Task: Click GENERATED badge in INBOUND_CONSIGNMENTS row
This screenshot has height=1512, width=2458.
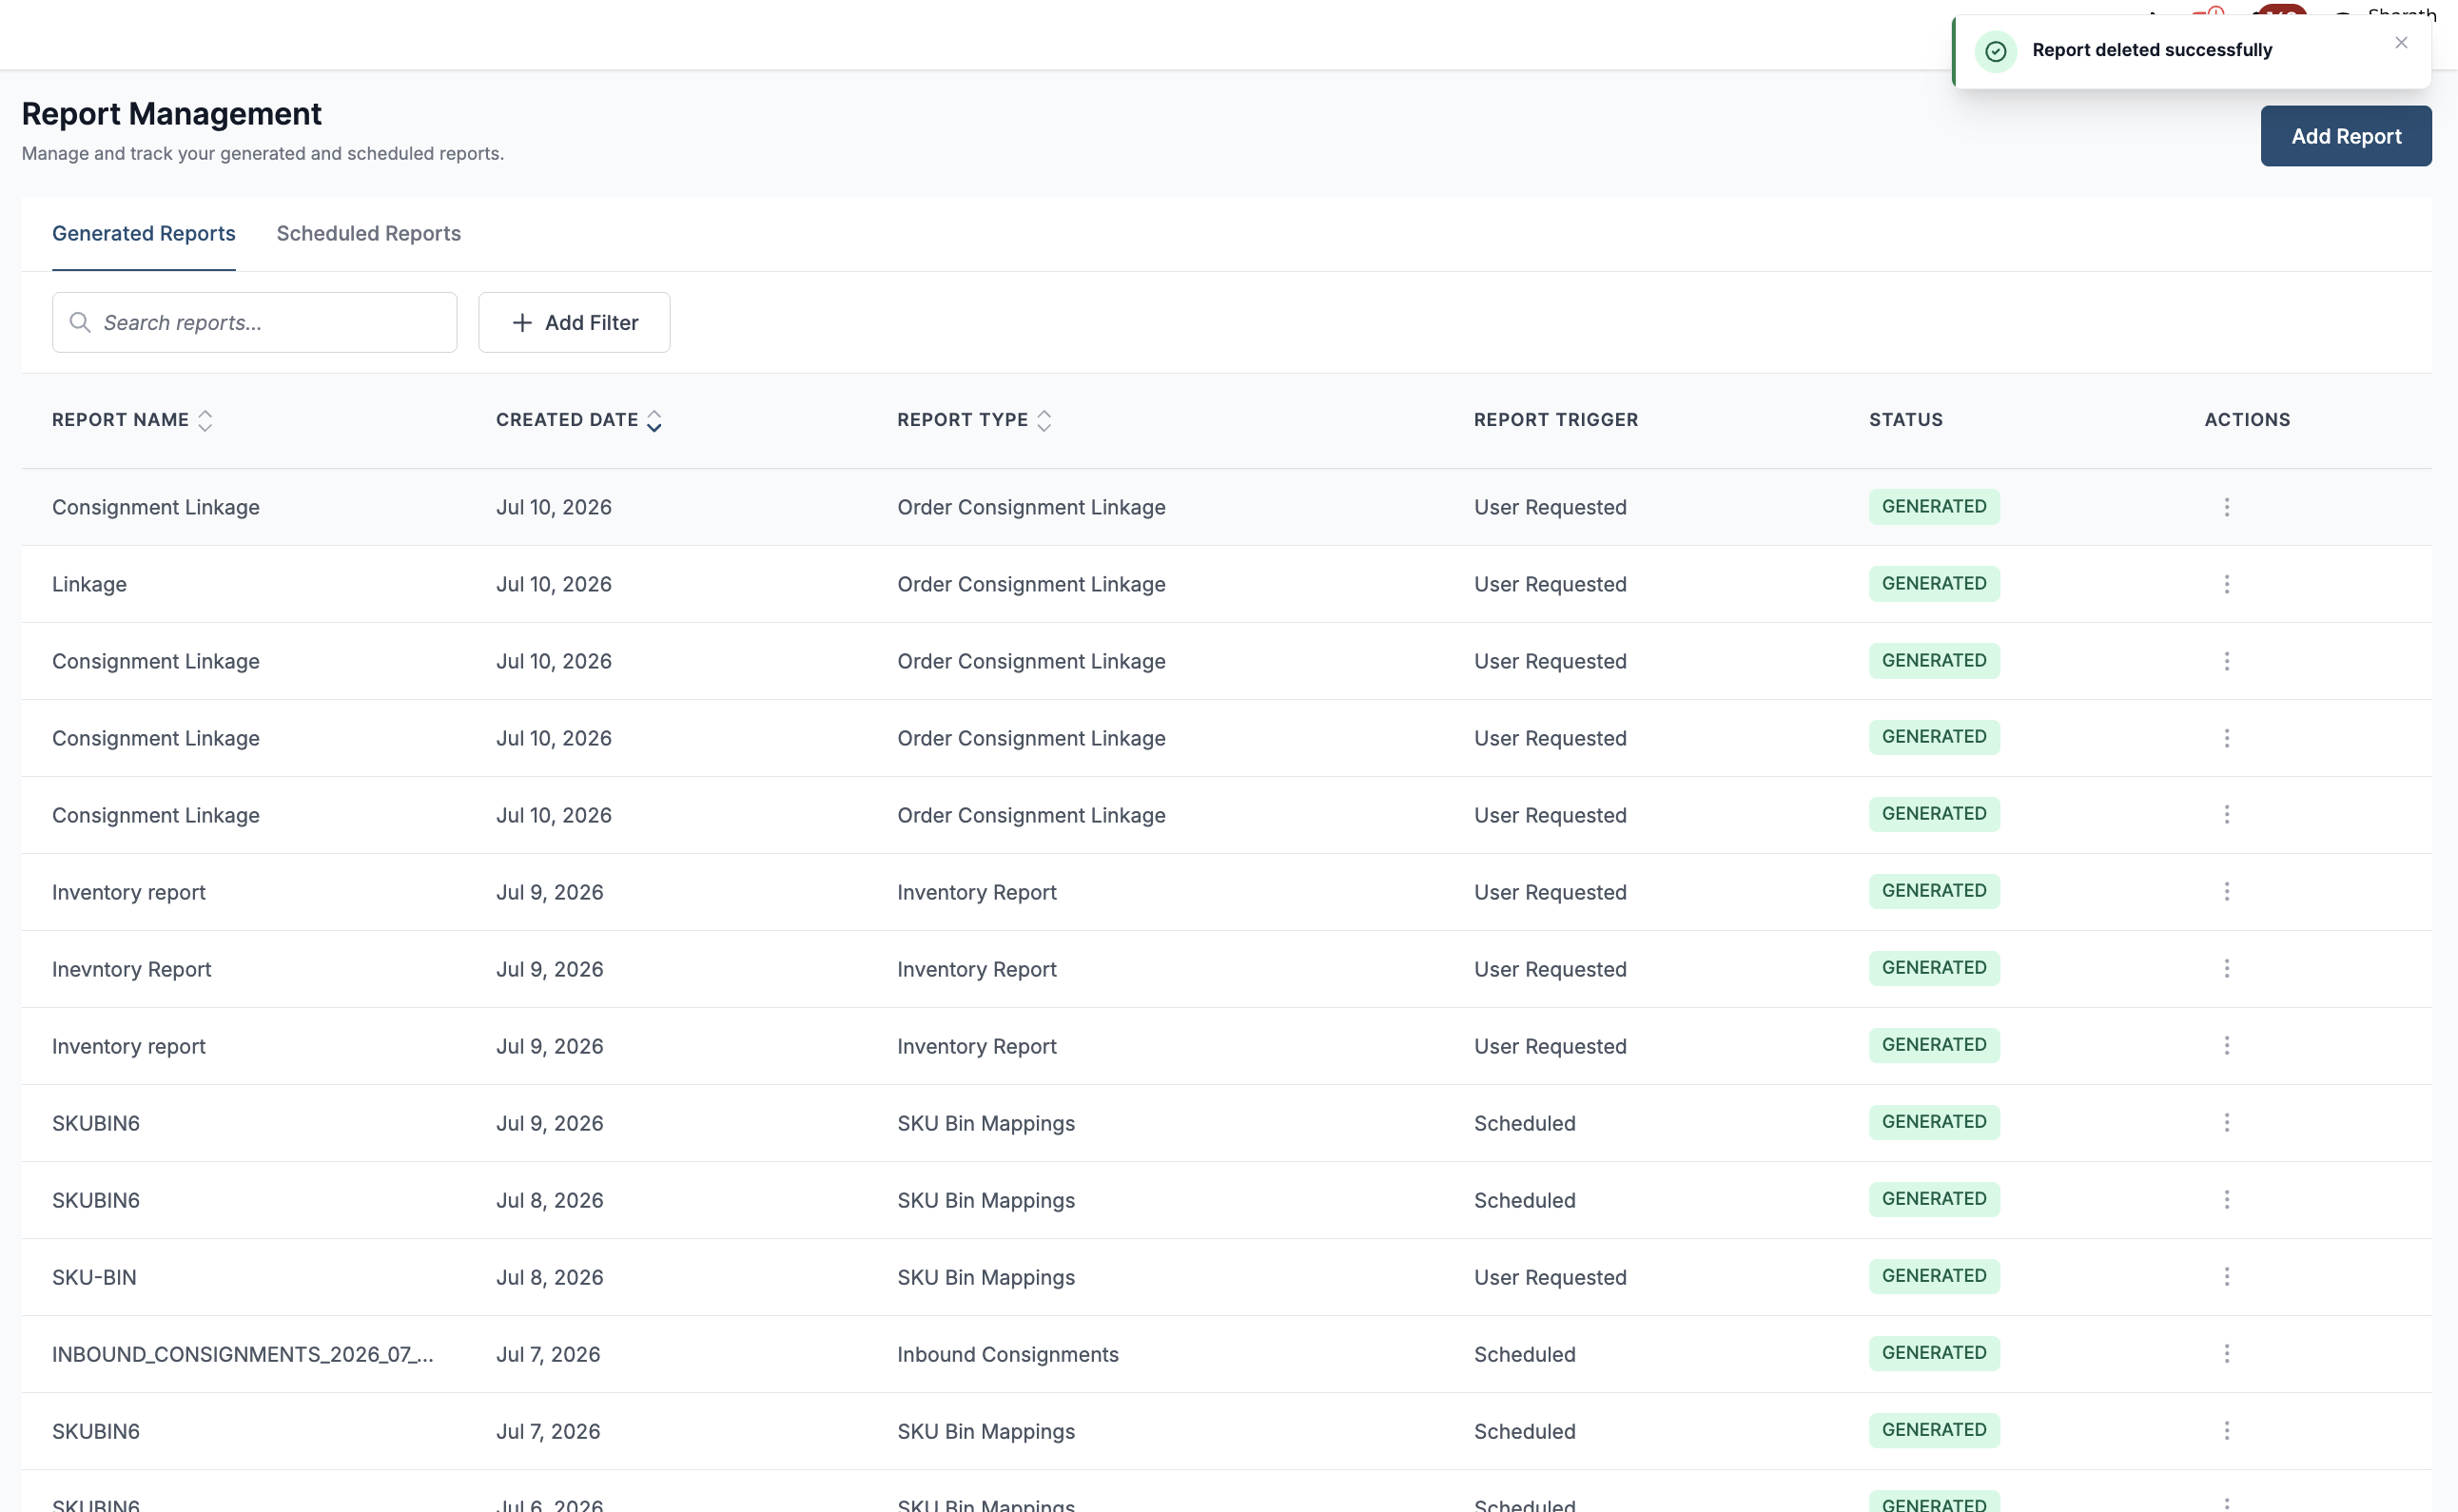Action: click(x=1933, y=1353)
